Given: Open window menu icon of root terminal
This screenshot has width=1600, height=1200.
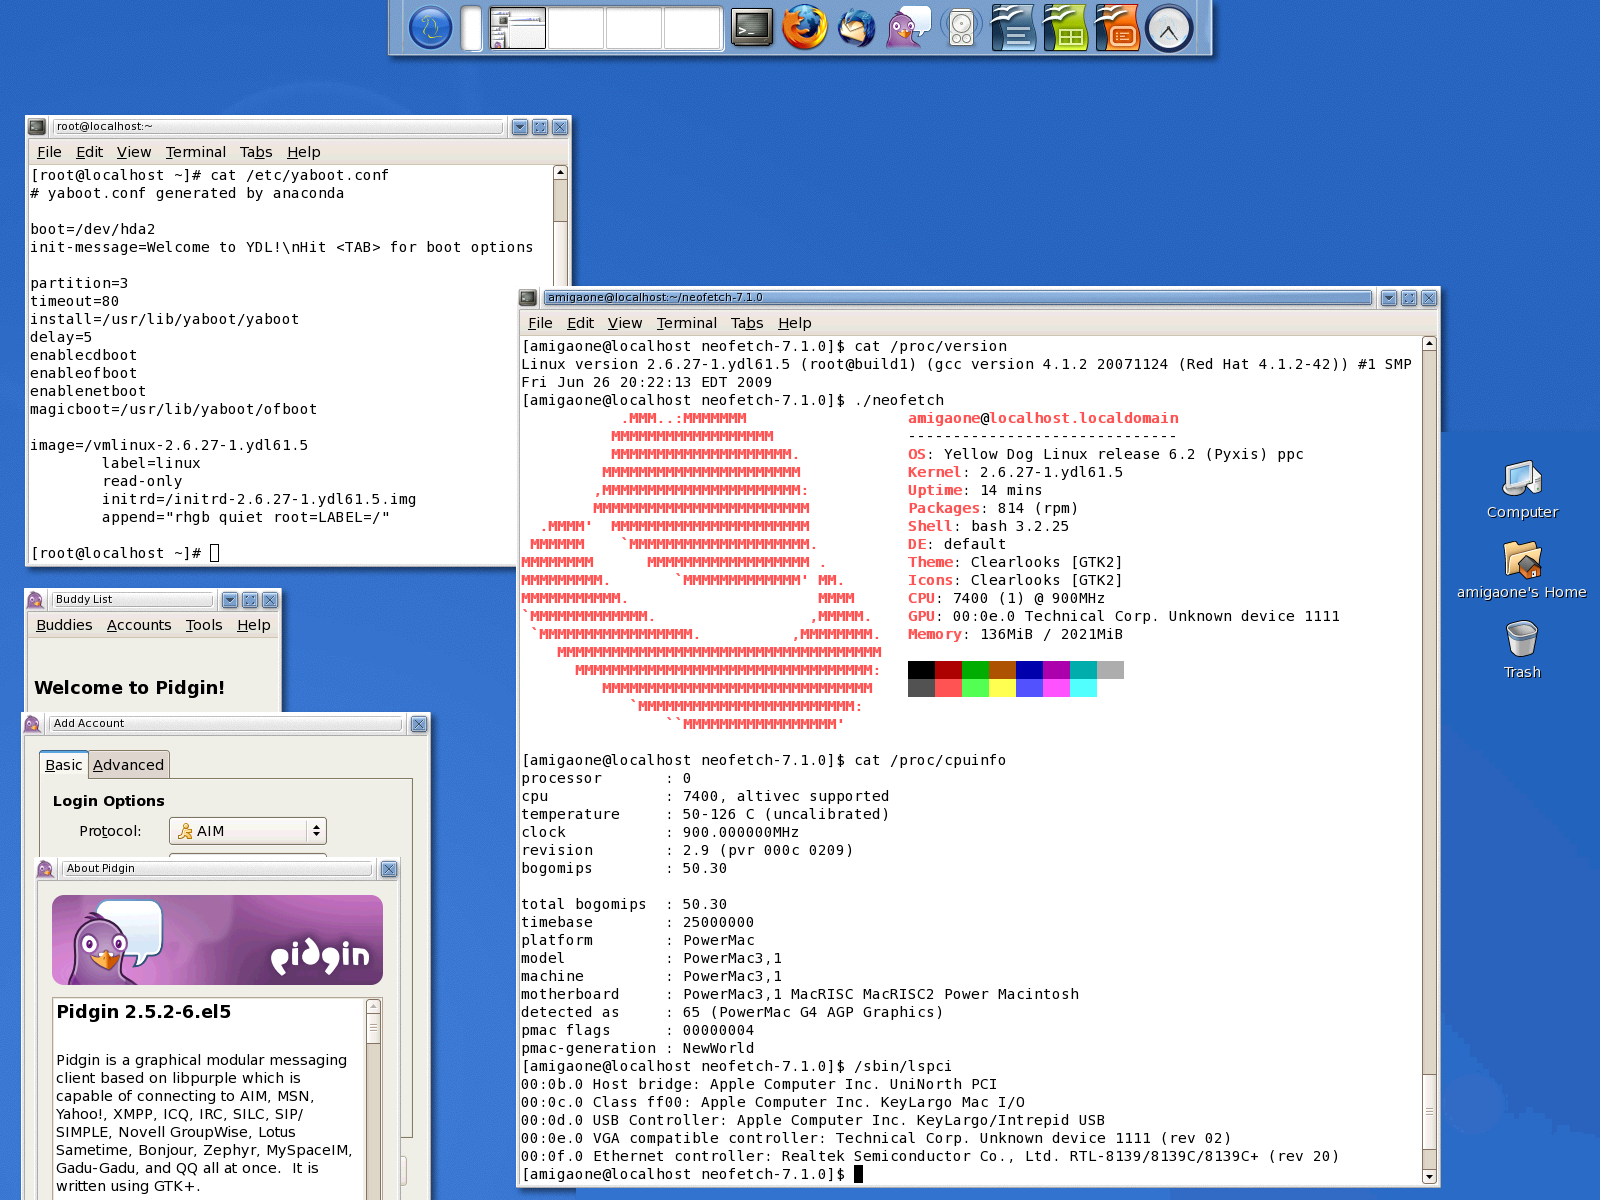Looking at the screenshot, I should click(x=37, y=127).
